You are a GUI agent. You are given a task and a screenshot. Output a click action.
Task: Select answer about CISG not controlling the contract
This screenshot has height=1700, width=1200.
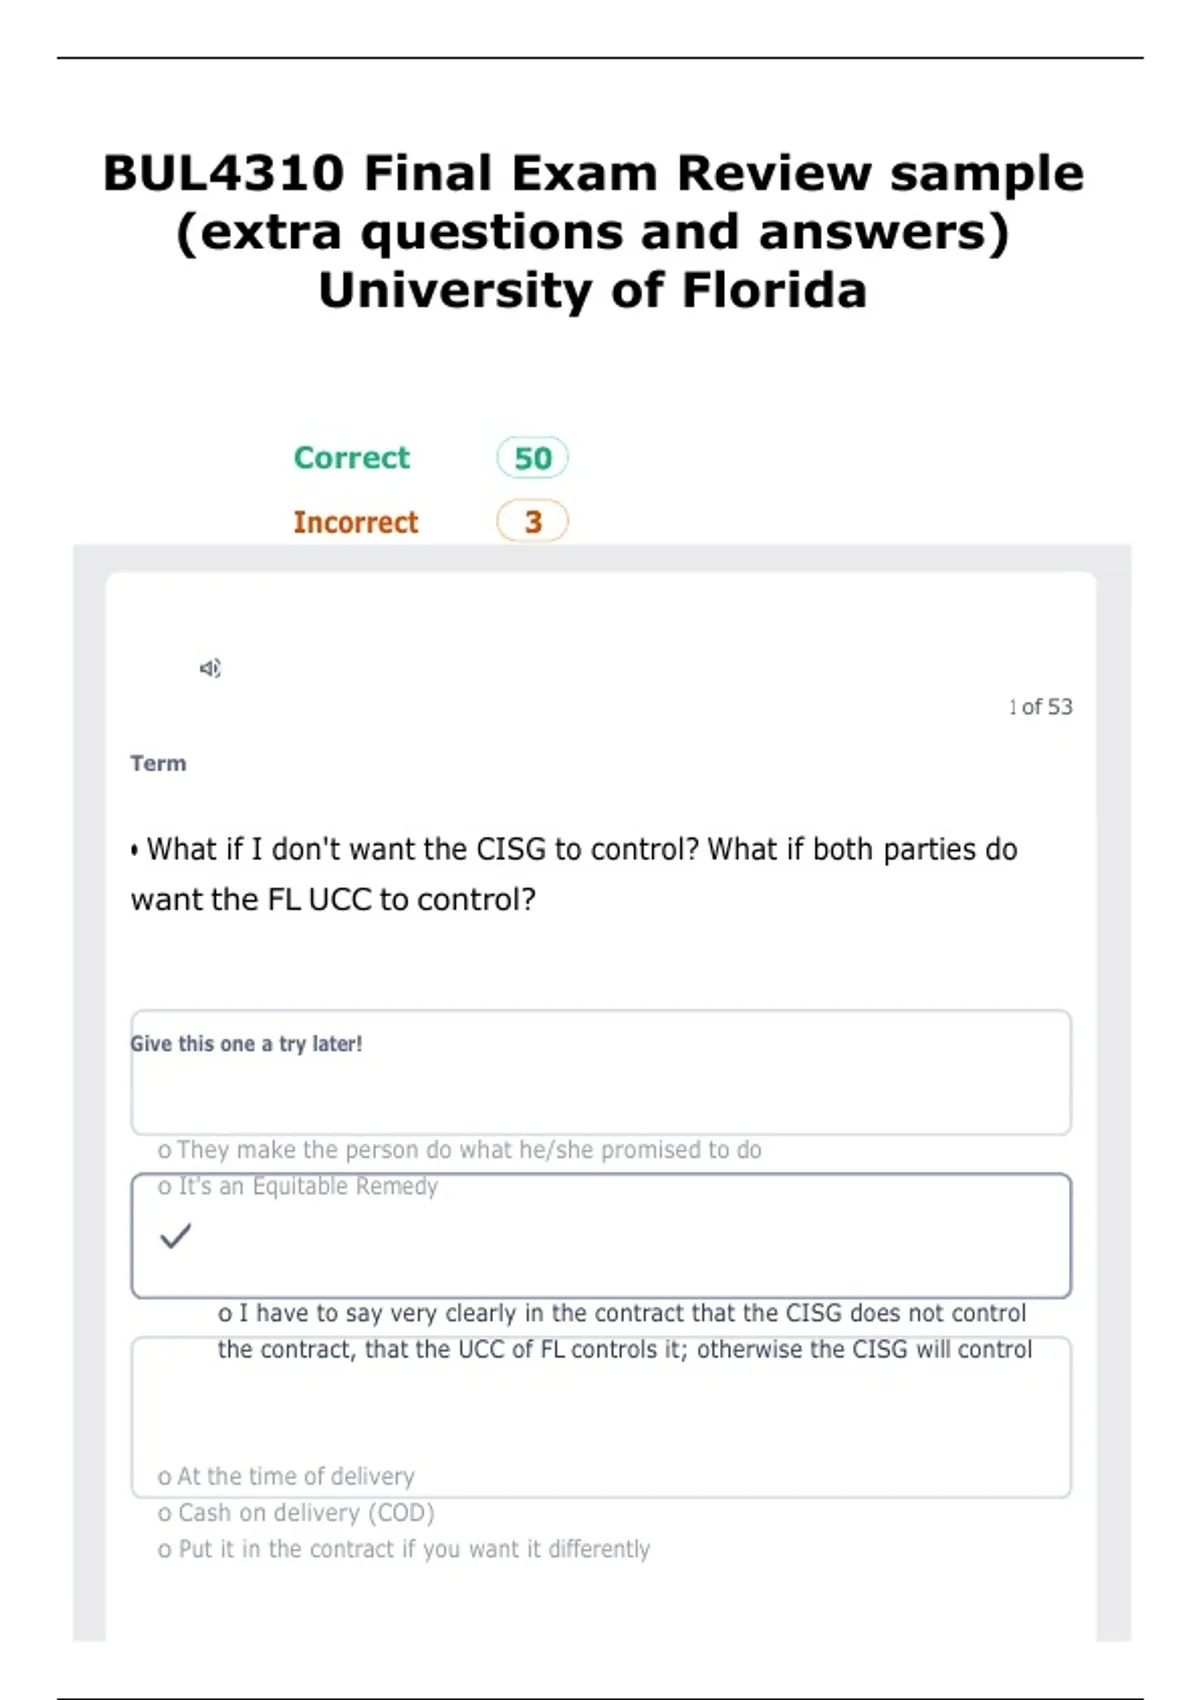[625, 1331]
